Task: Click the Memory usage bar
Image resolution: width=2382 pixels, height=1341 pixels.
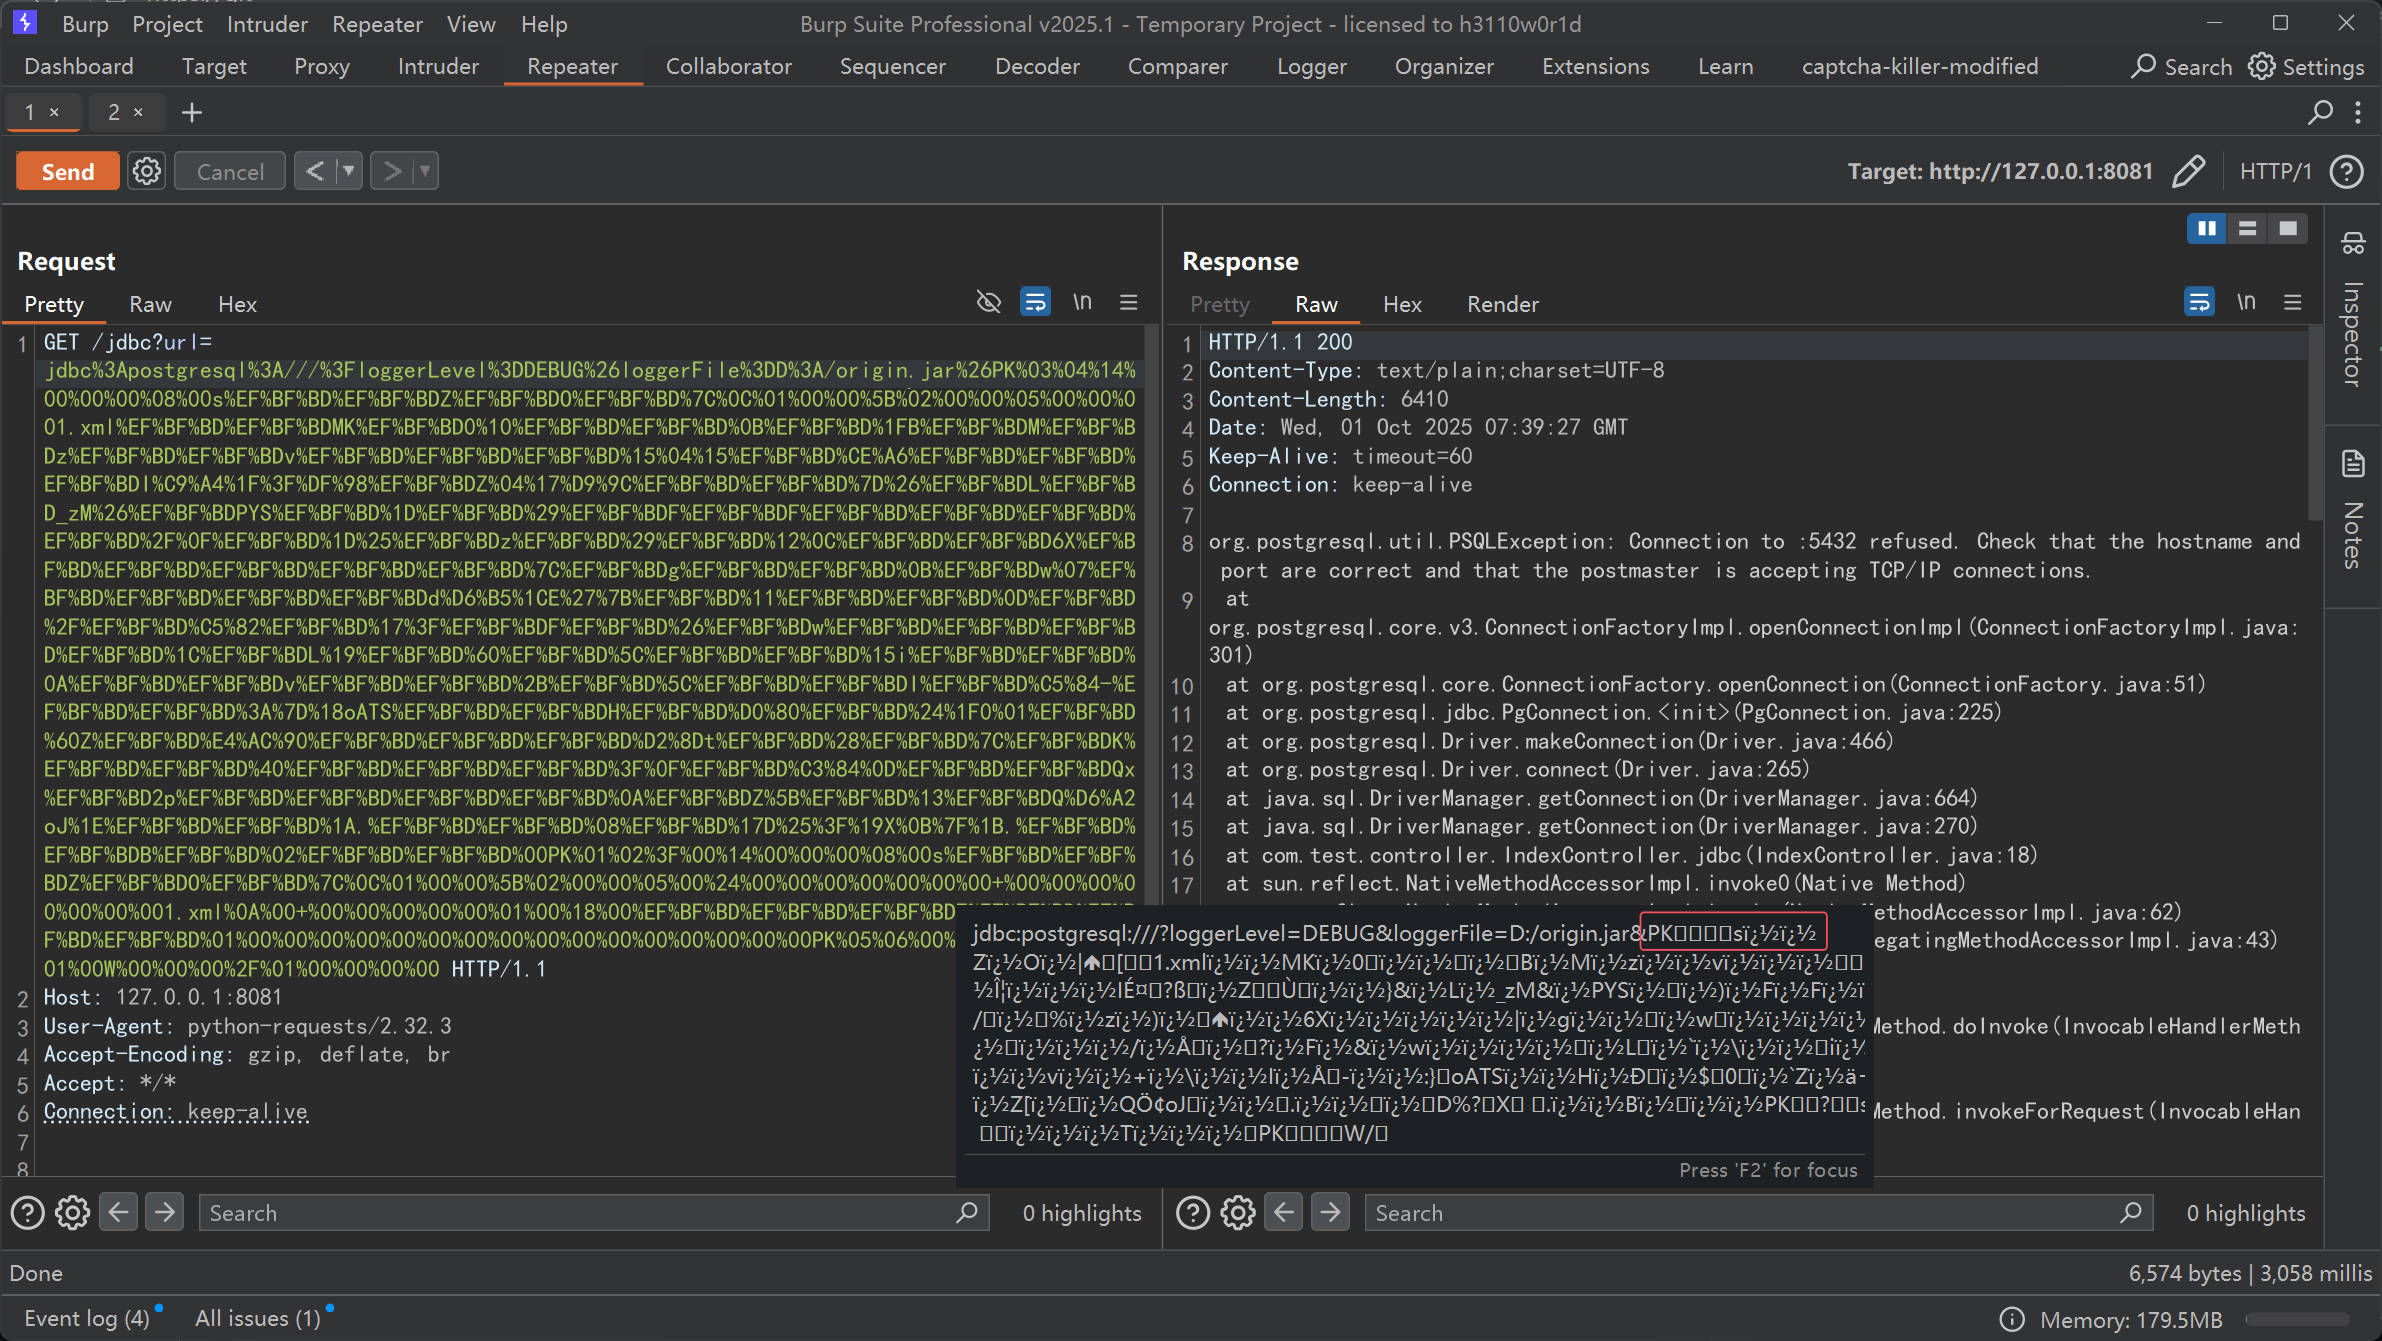Action: point(2296,1319)
